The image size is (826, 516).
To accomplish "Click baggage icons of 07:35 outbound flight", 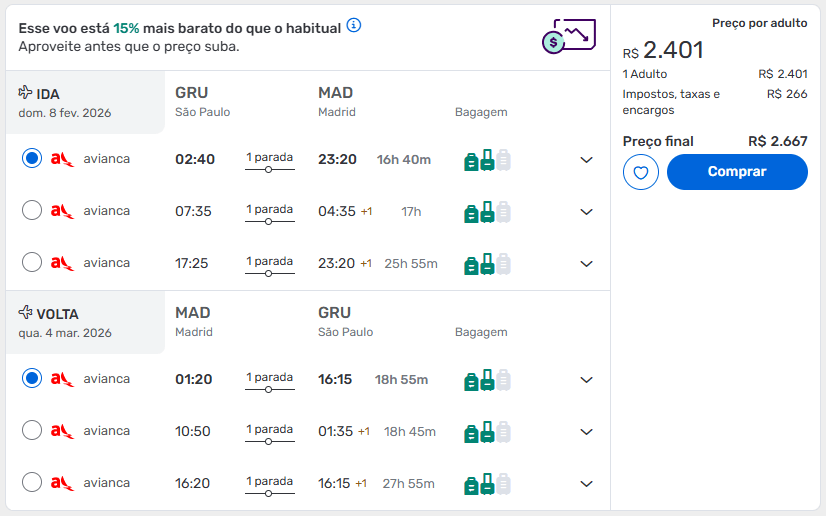I will (x=487, y=212).
